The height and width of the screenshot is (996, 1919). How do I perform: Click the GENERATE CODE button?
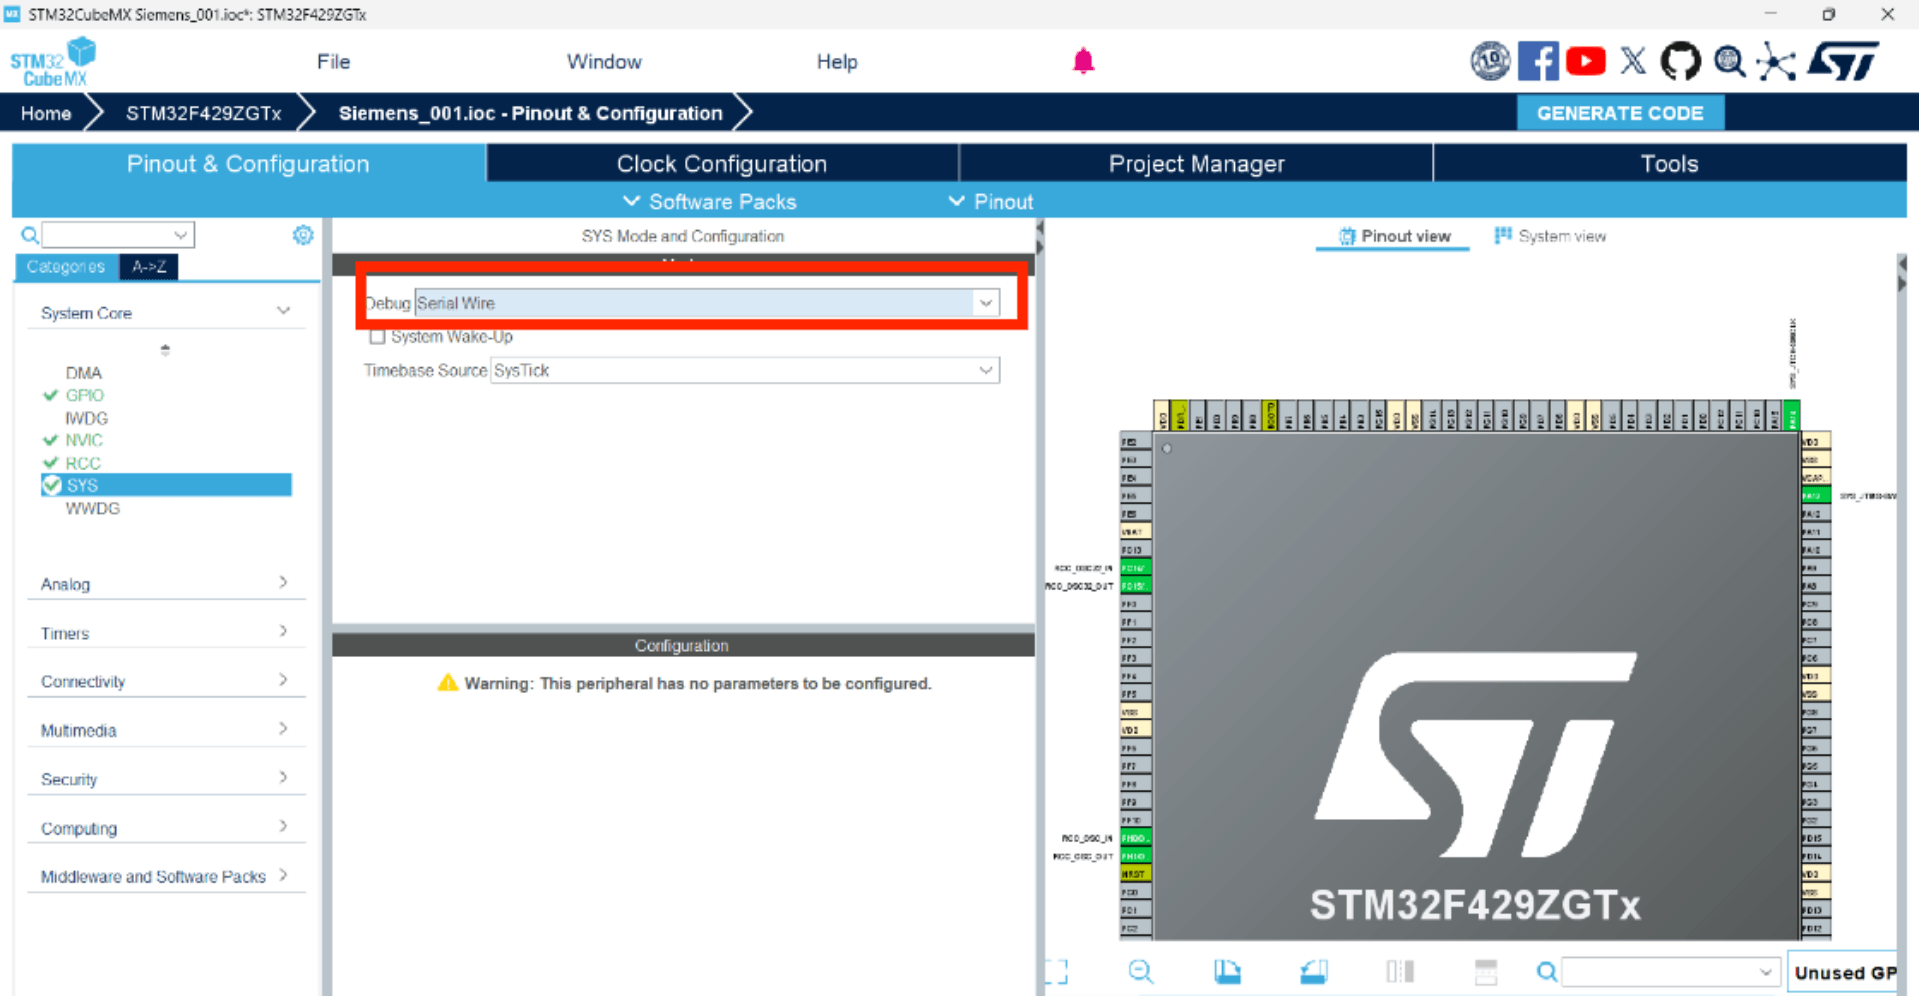[x=1619, y=113]
